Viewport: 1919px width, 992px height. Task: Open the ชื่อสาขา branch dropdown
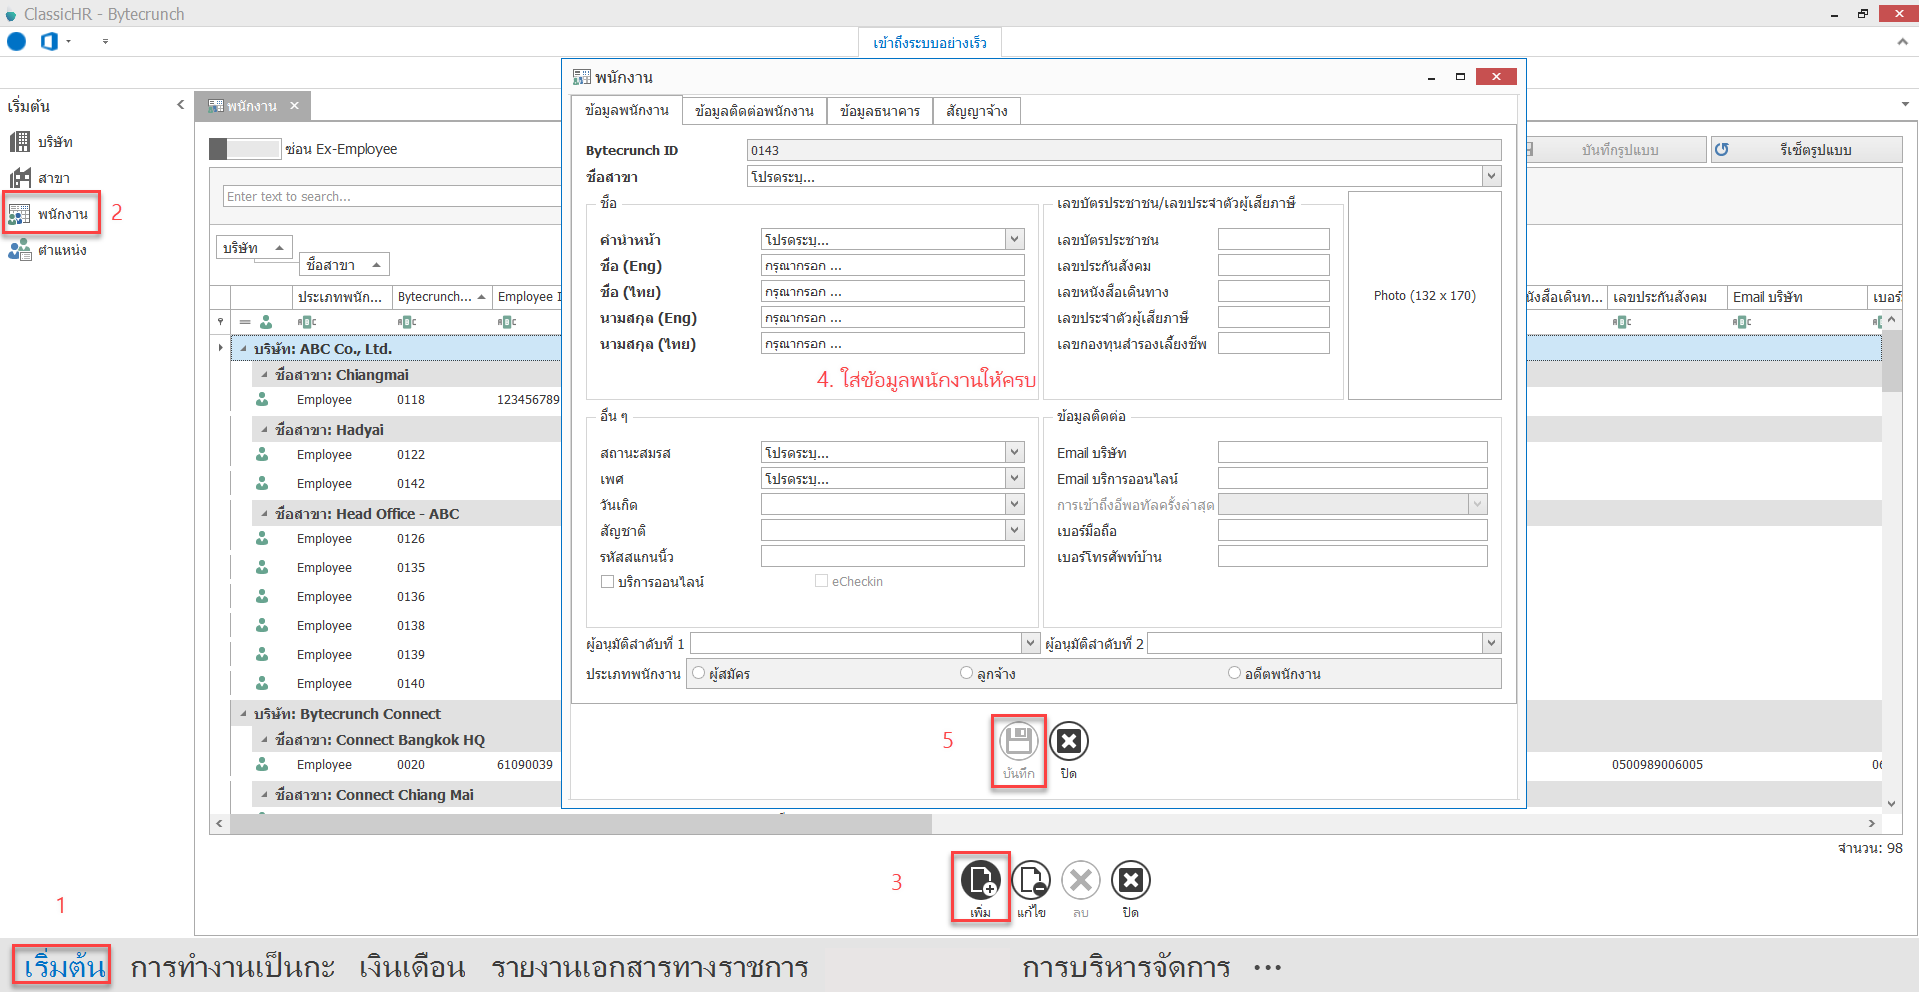click(x=1491, y=176)
